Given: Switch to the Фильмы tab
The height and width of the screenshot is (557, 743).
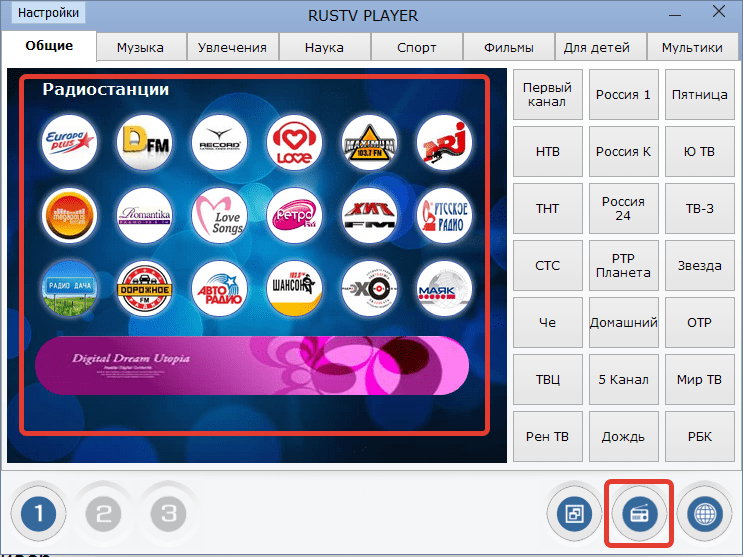Looking at the screenshot, I should (508, 47).
